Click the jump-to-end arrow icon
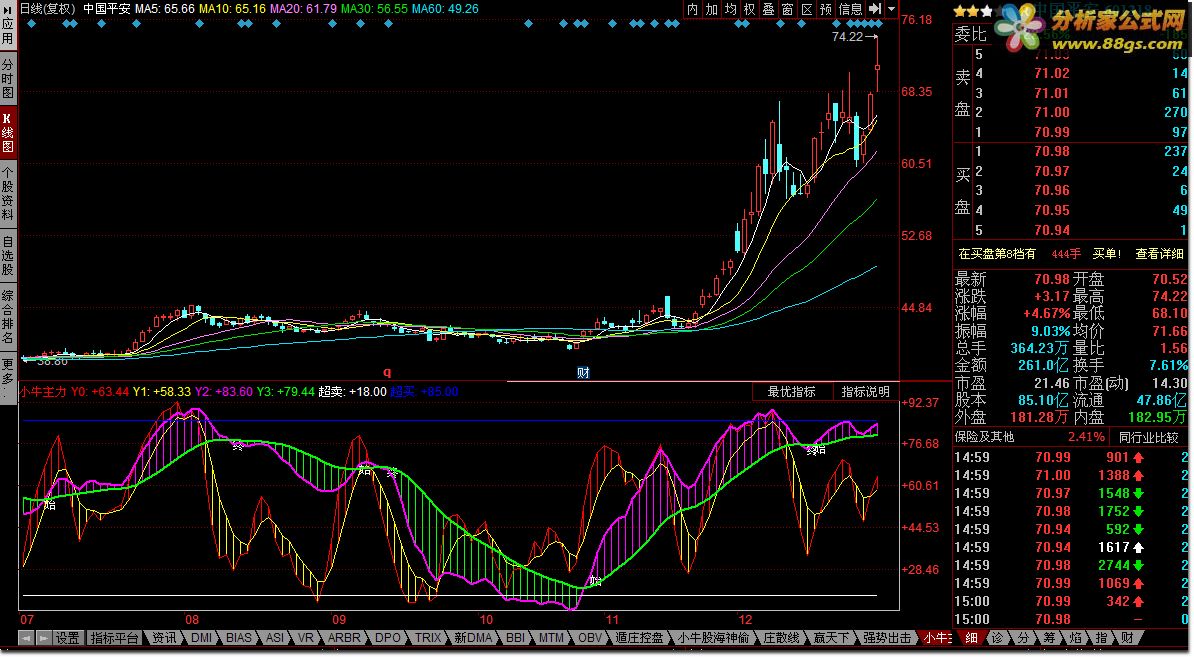The image size is (1194, 657). [x=875, y=9]
